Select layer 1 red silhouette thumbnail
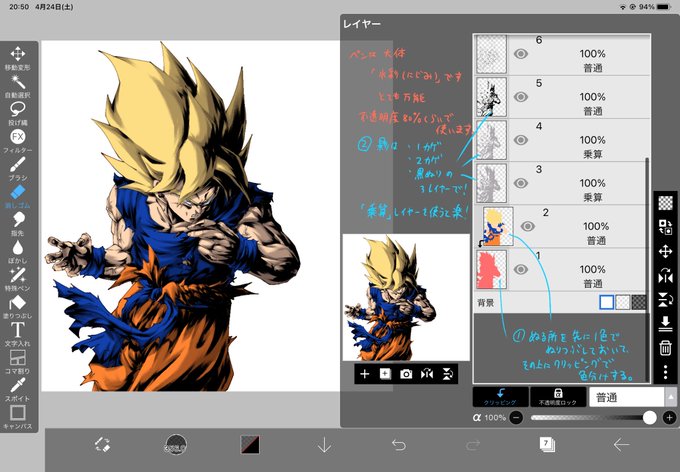 491,269
